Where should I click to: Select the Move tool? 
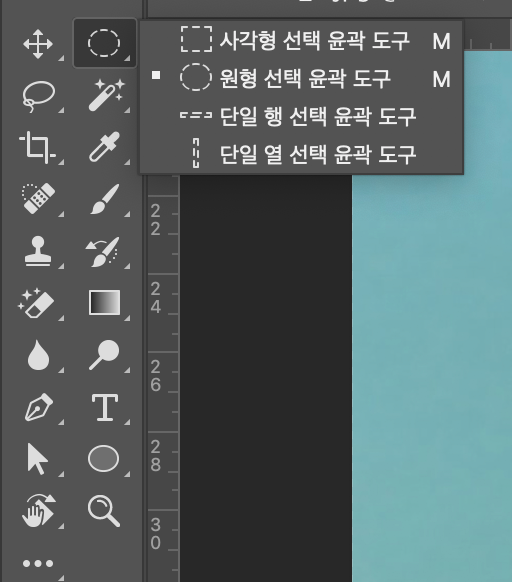38,44
